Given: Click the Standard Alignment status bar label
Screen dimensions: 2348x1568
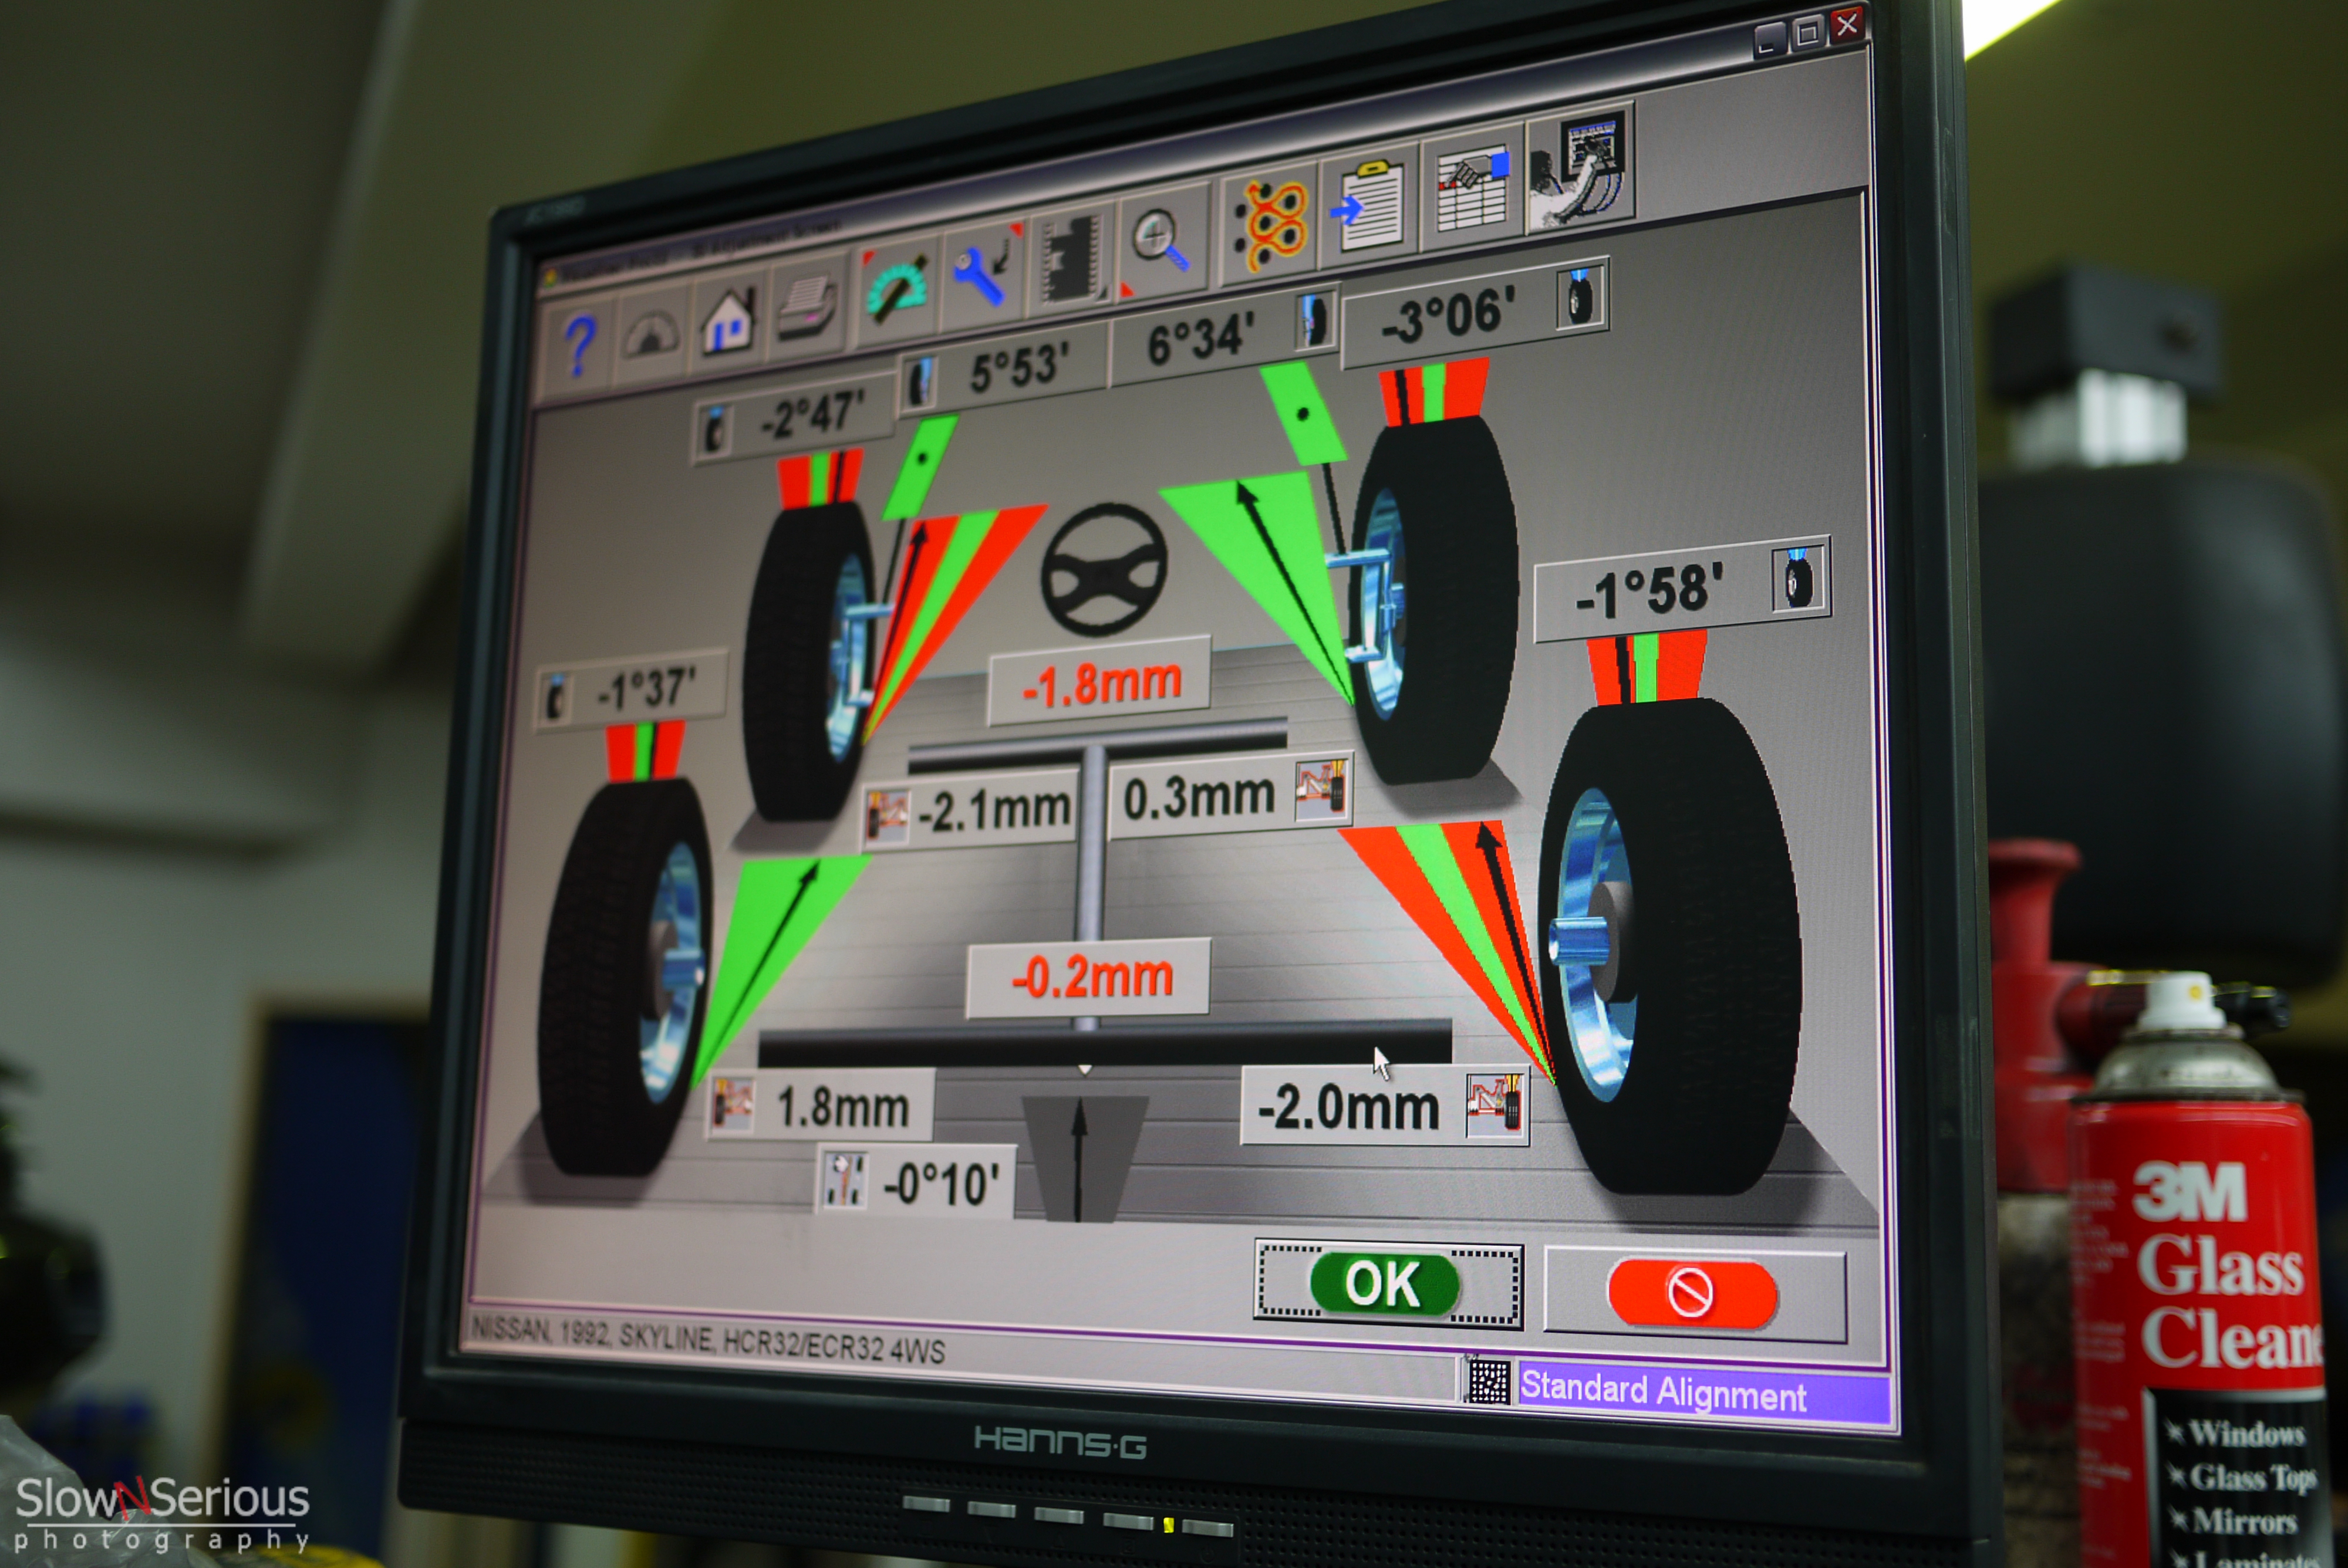Looking at the screenshot, I should (1663, 1392).
